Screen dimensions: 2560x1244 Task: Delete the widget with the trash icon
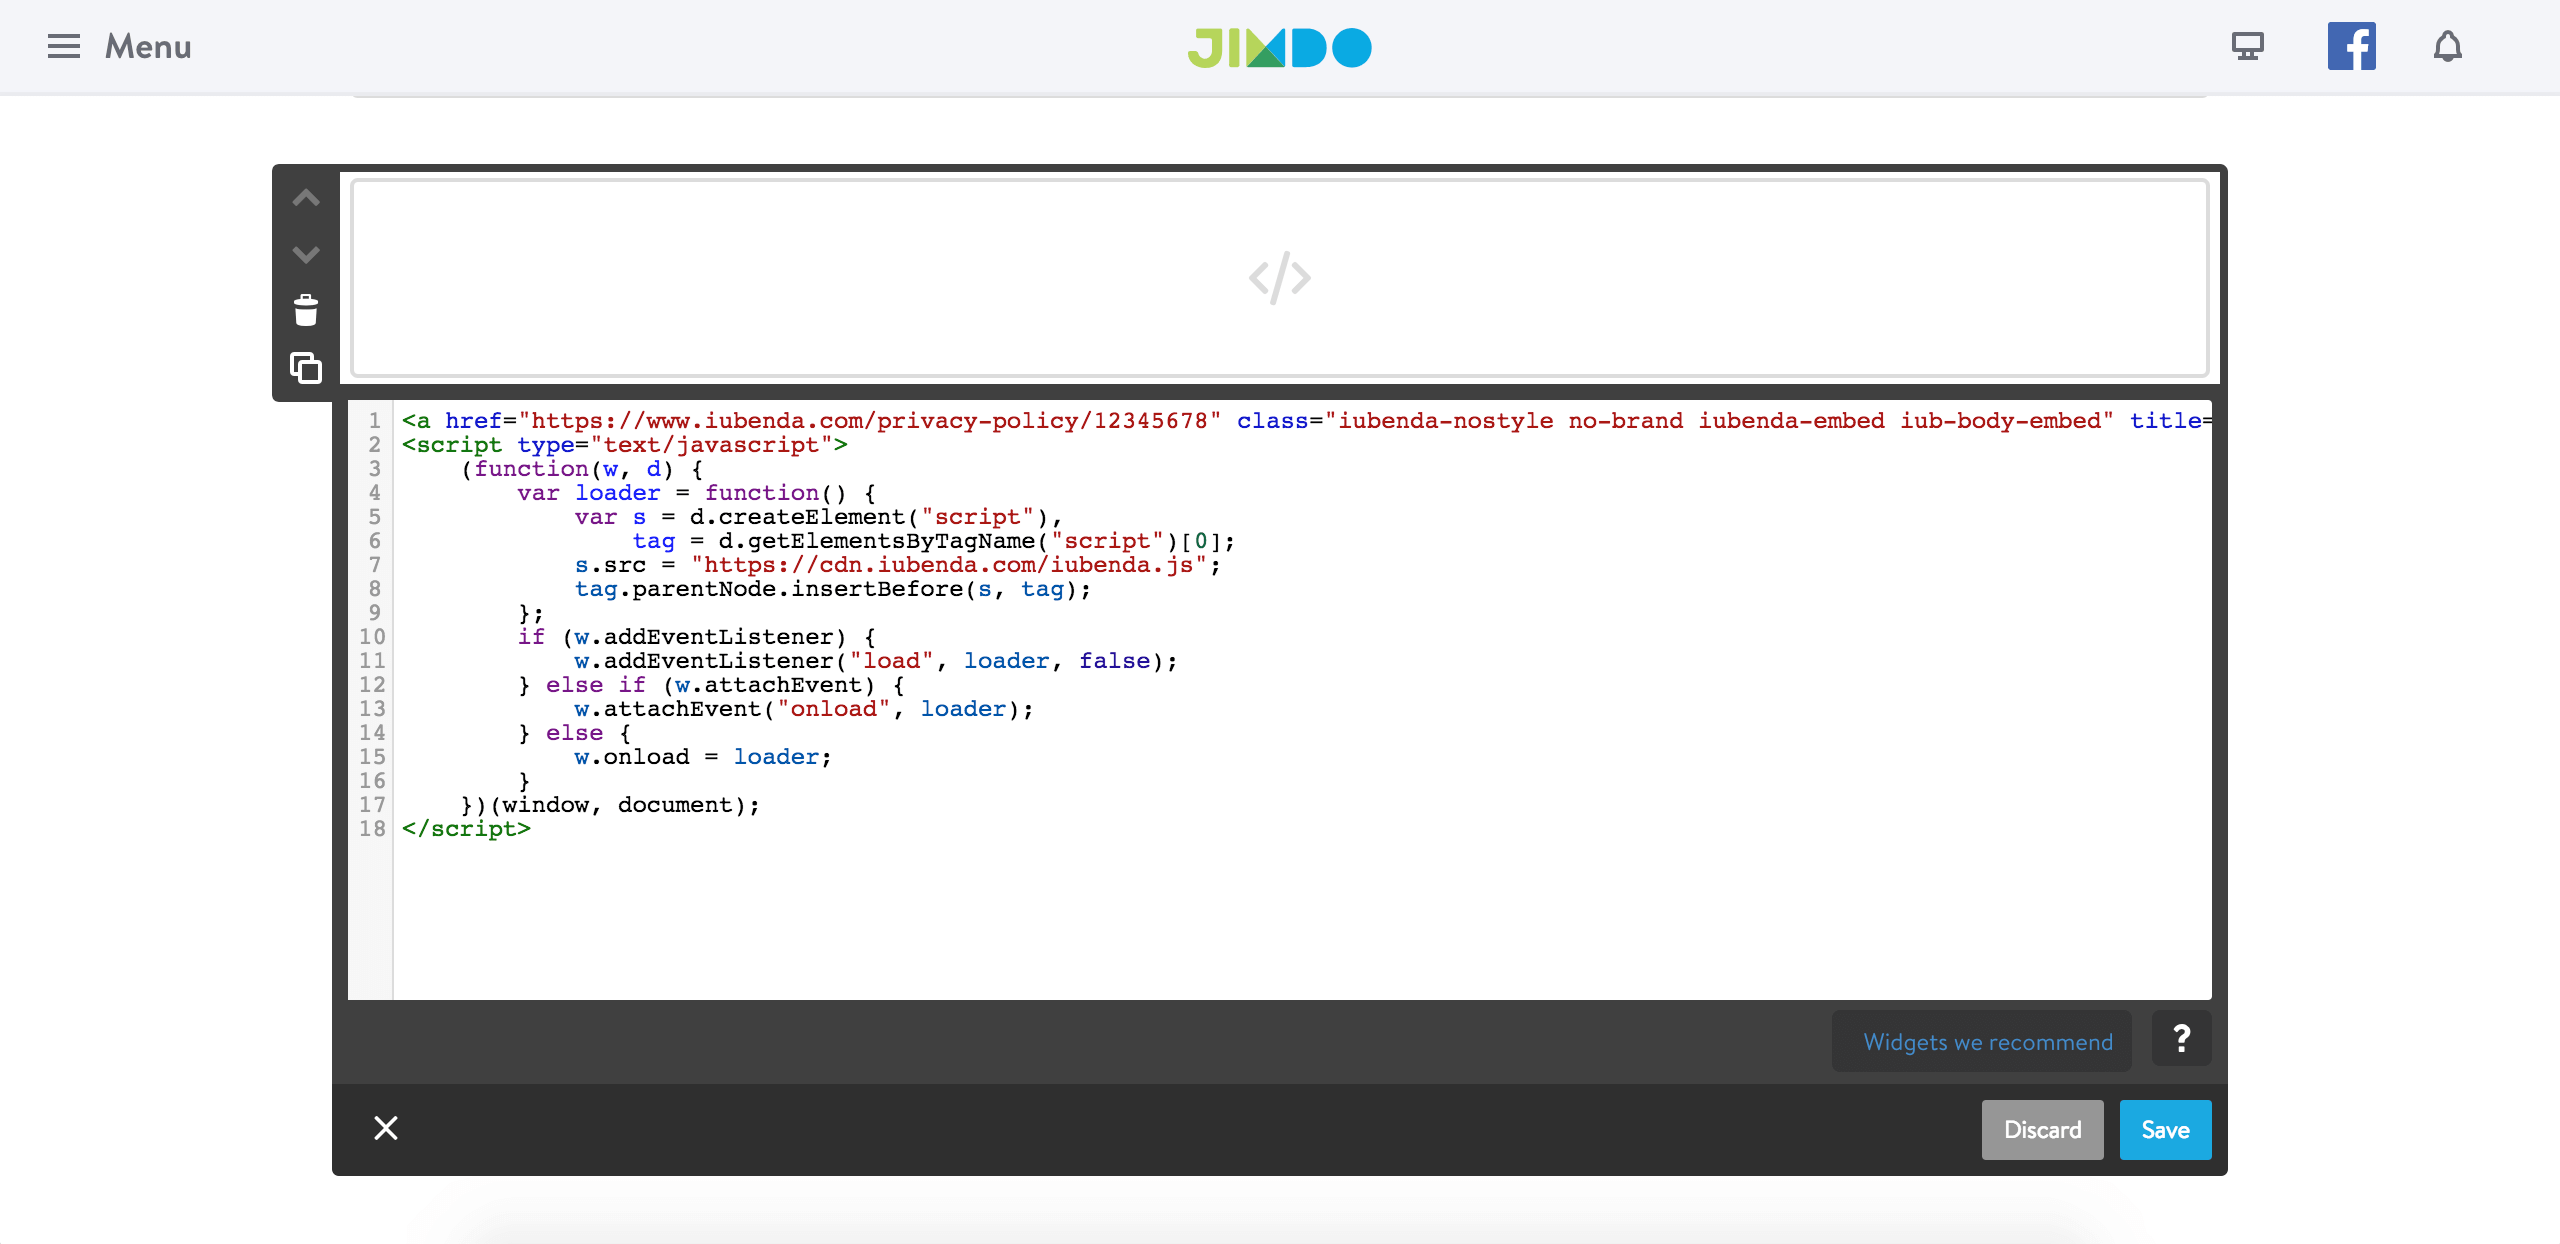pos(305,310)
